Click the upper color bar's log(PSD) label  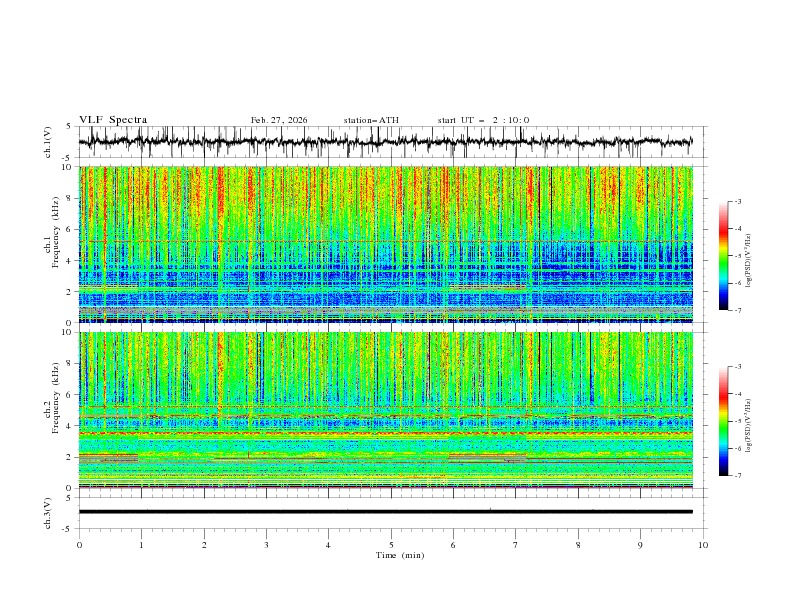[x=748, y=261]
